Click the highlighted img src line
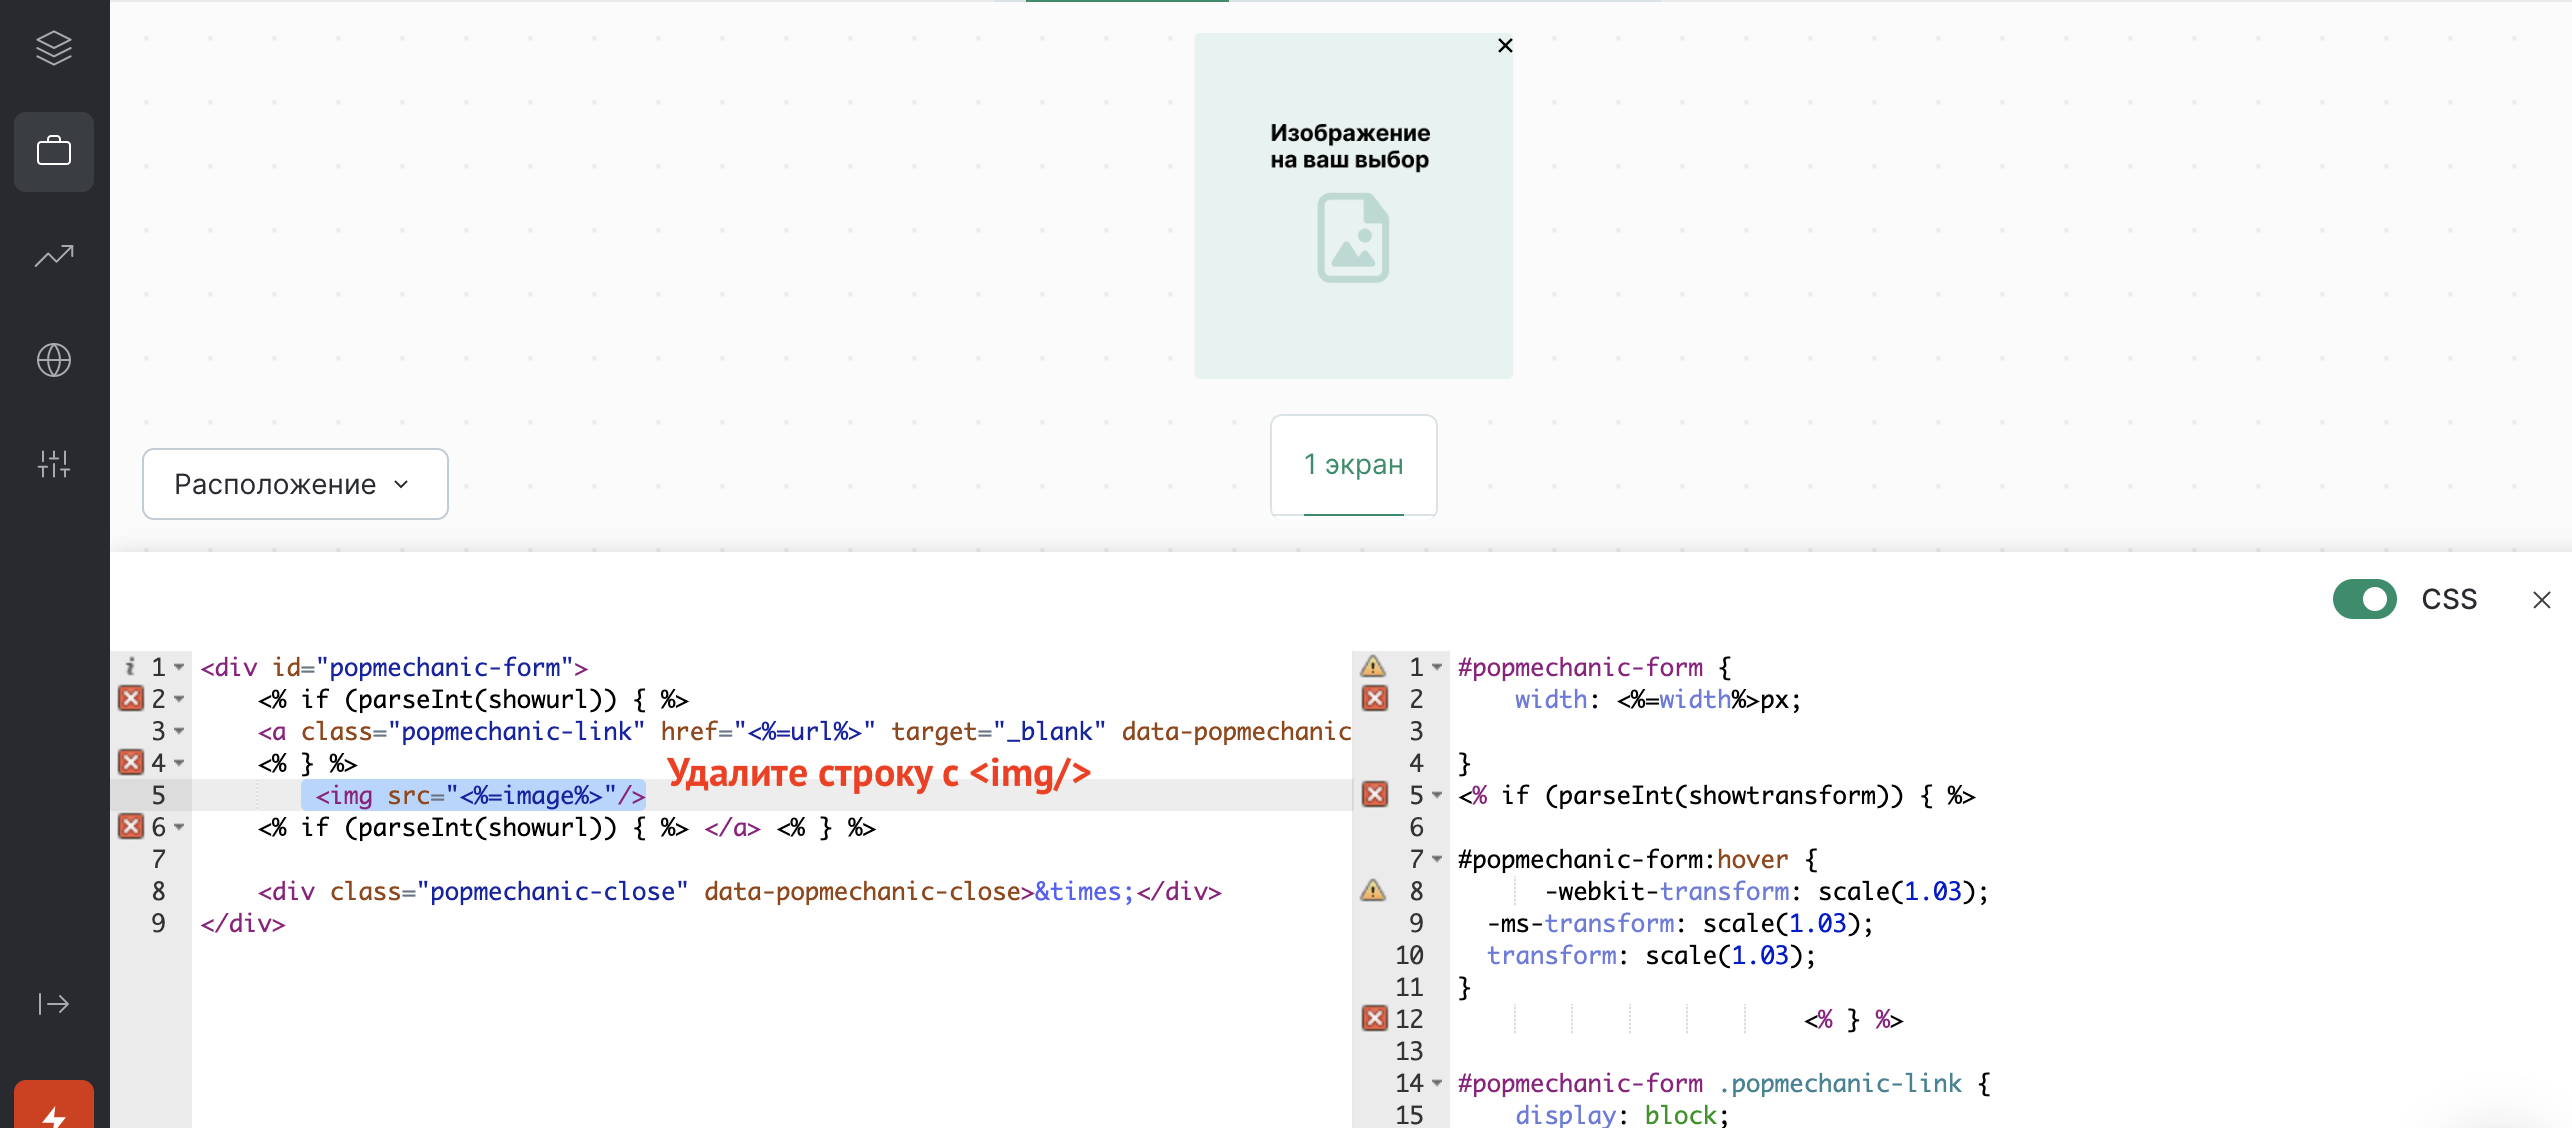 pyautogui.click(x=474, y=795)
